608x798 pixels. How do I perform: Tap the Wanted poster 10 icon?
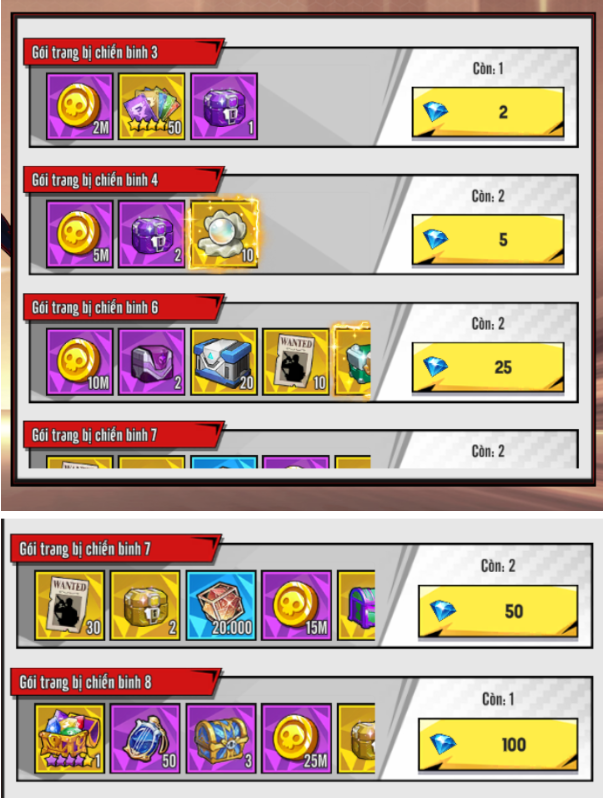pos(296,362)
